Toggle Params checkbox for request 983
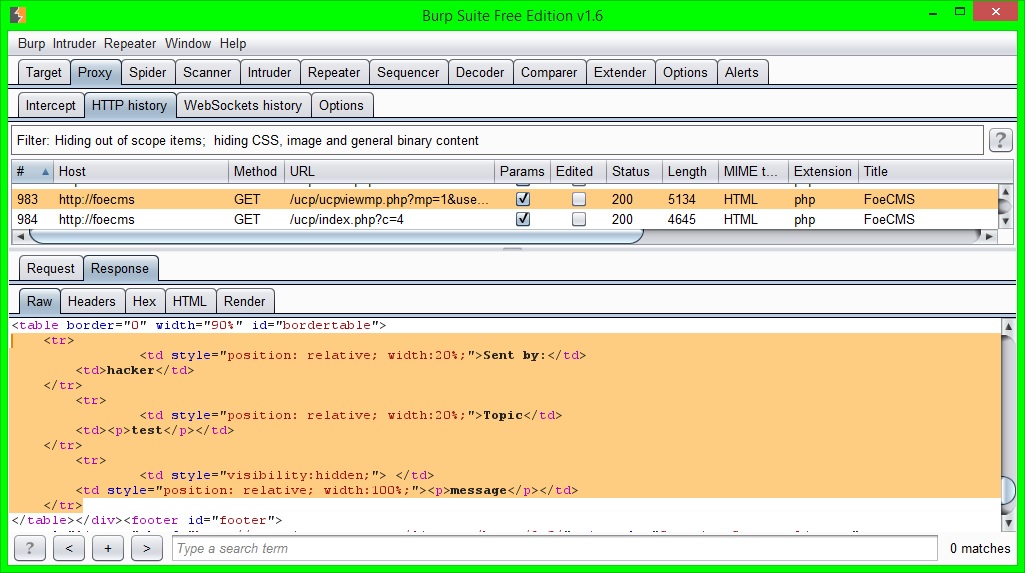Image resolution: width=1025 pixels, height=573 pixels. (523, 199)
